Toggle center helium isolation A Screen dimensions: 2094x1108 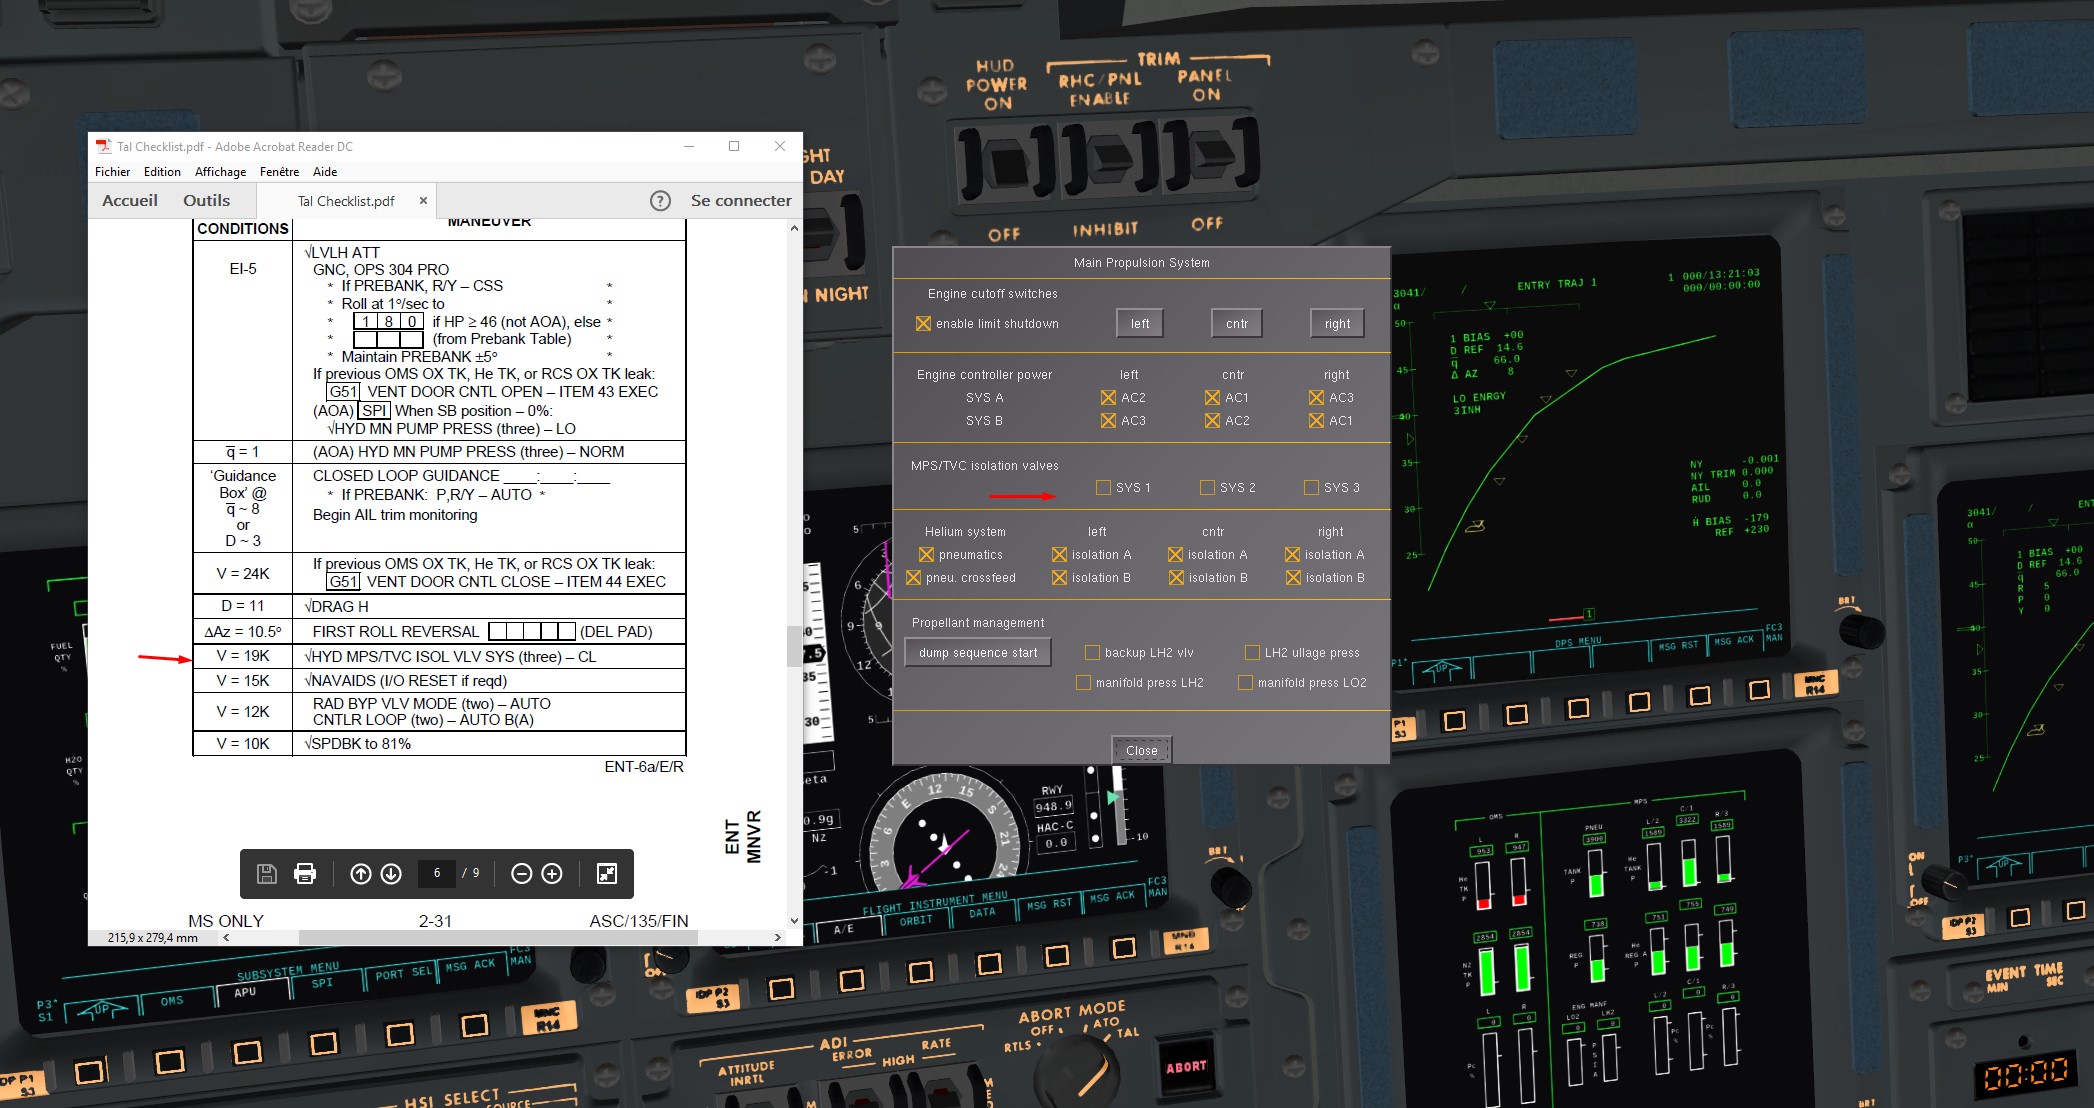(1175, 555)
